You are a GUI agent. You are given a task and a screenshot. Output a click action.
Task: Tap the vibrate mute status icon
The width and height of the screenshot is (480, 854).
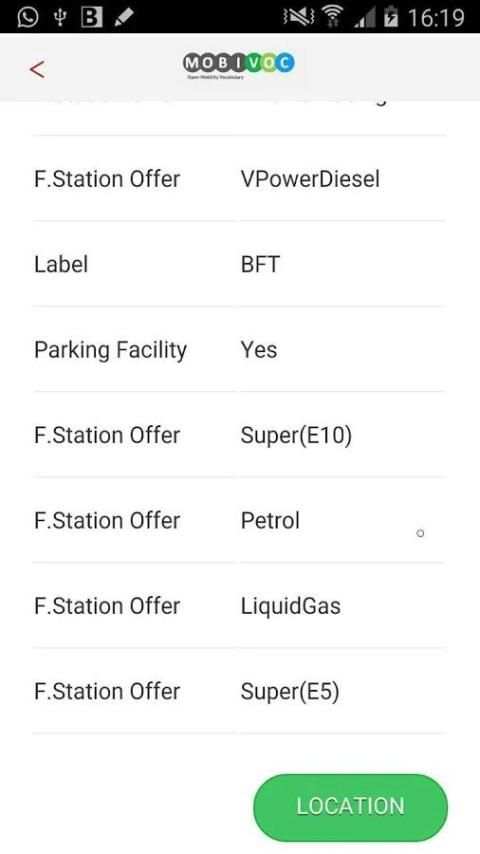click(x=299, y=17)
